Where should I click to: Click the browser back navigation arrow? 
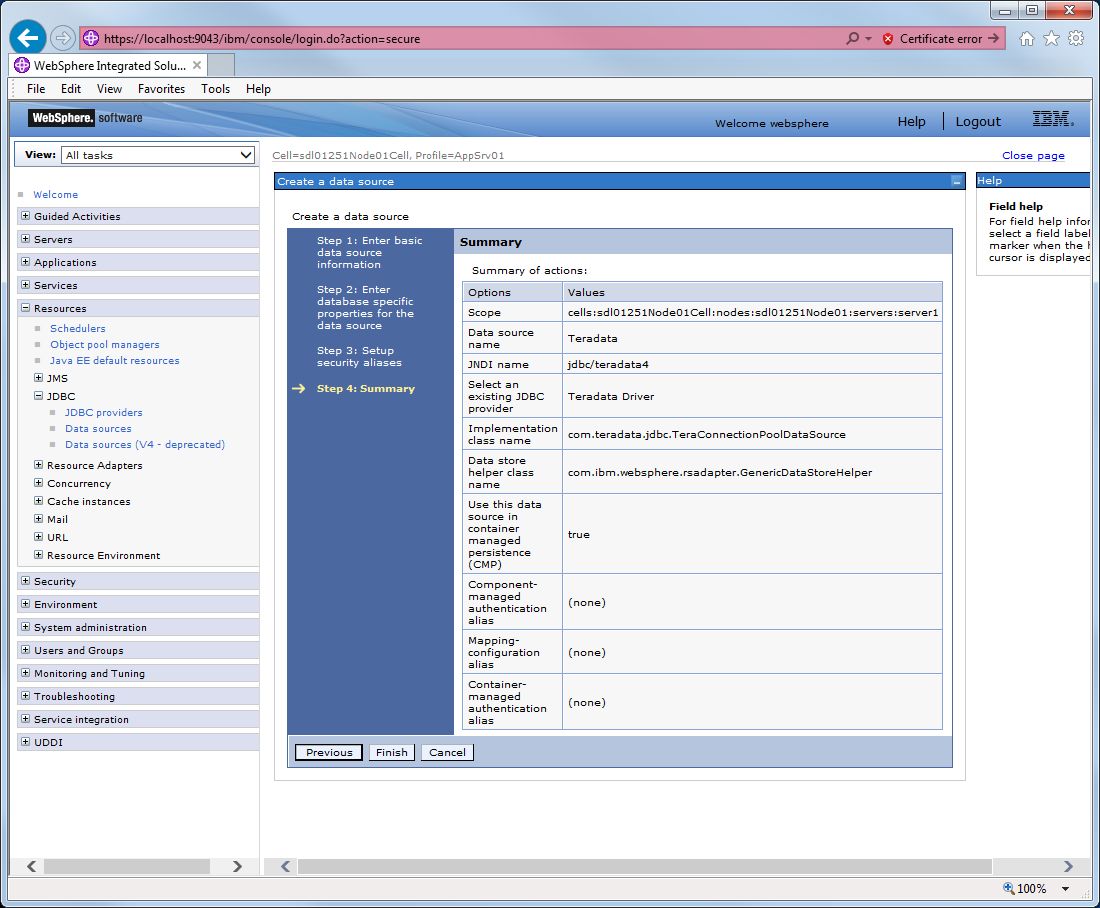[26, 37]
